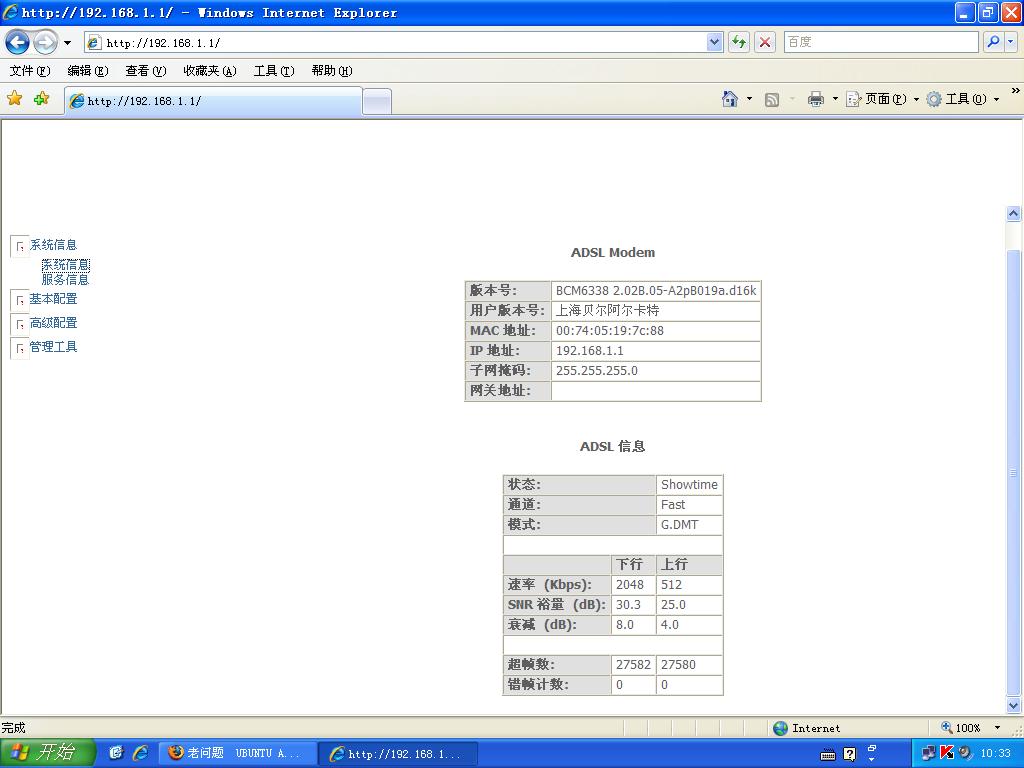This screenshot has width=1024, height=768.
Task: Click the magnifier search icon
Action: pyautogui.click(x=993, y=42)
